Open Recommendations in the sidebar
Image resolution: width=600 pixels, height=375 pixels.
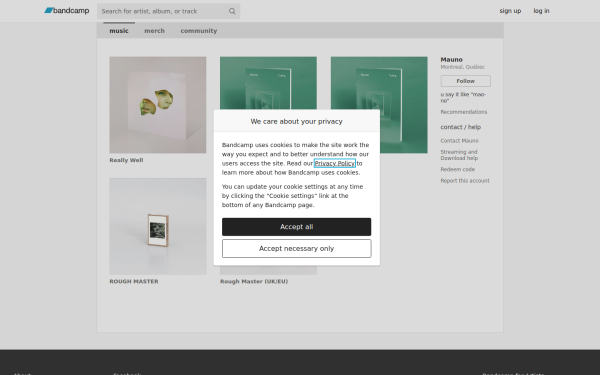[464, 112]
